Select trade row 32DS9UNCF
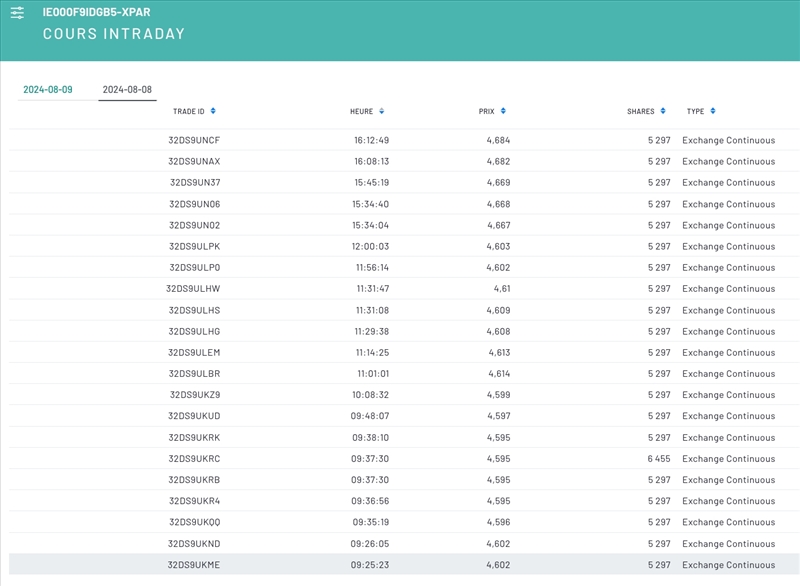This screenshot has width=800, height=586. click(194, 140)
